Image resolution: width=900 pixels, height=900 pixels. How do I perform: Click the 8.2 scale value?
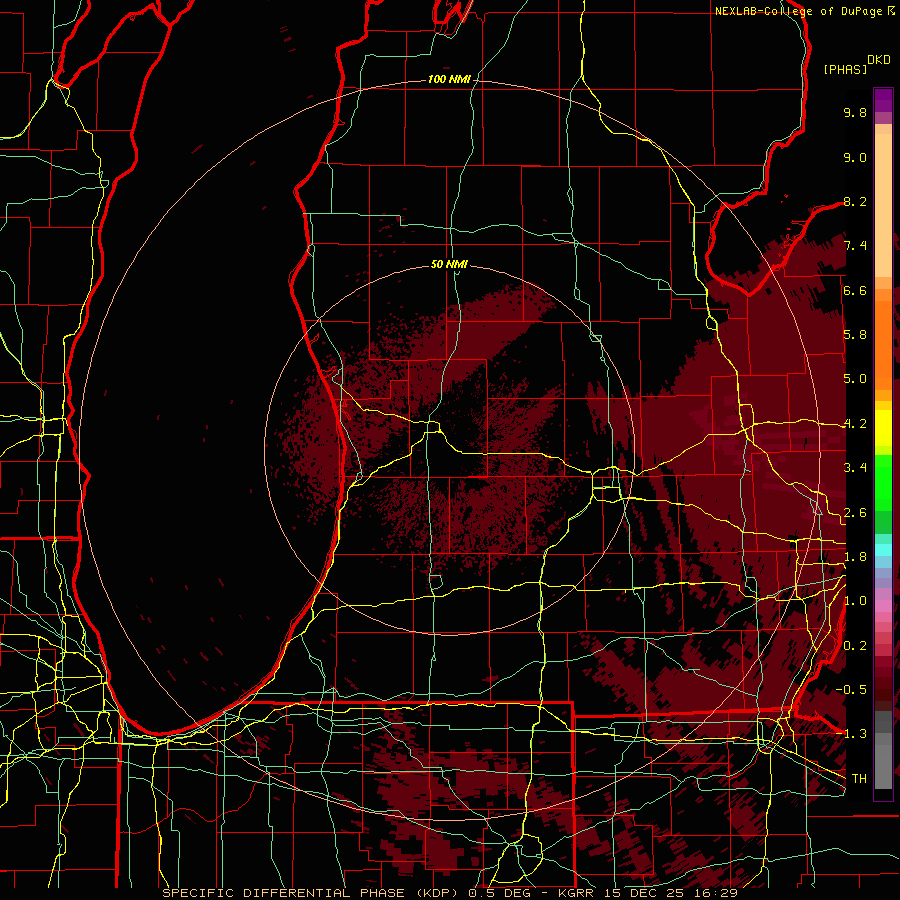click(x=855, y=201)
